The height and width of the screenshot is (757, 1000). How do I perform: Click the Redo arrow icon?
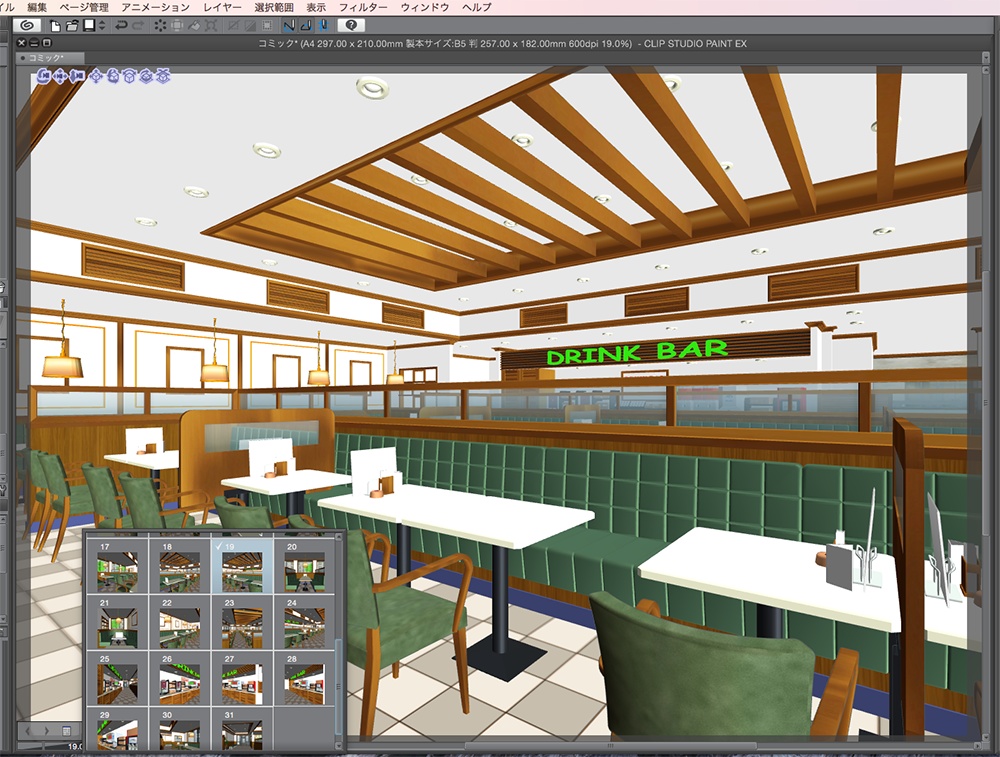point(138,26)
